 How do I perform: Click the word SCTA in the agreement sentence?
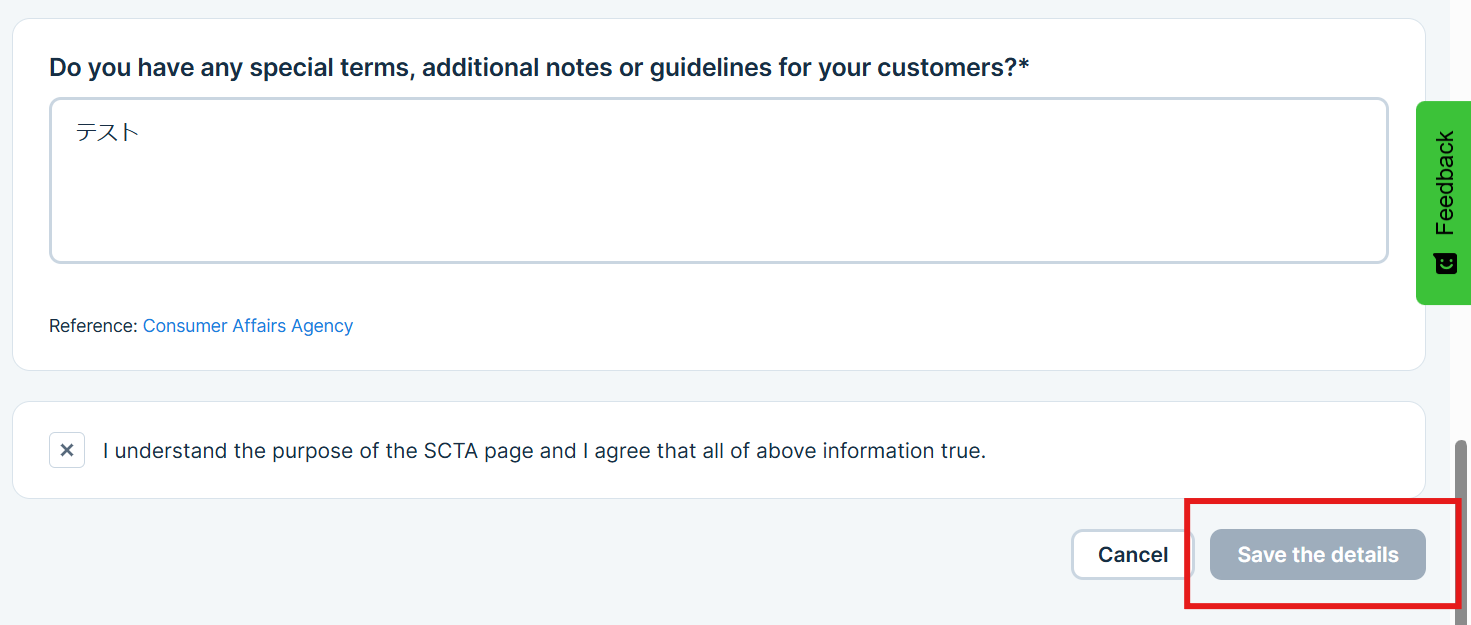[450, 451]
